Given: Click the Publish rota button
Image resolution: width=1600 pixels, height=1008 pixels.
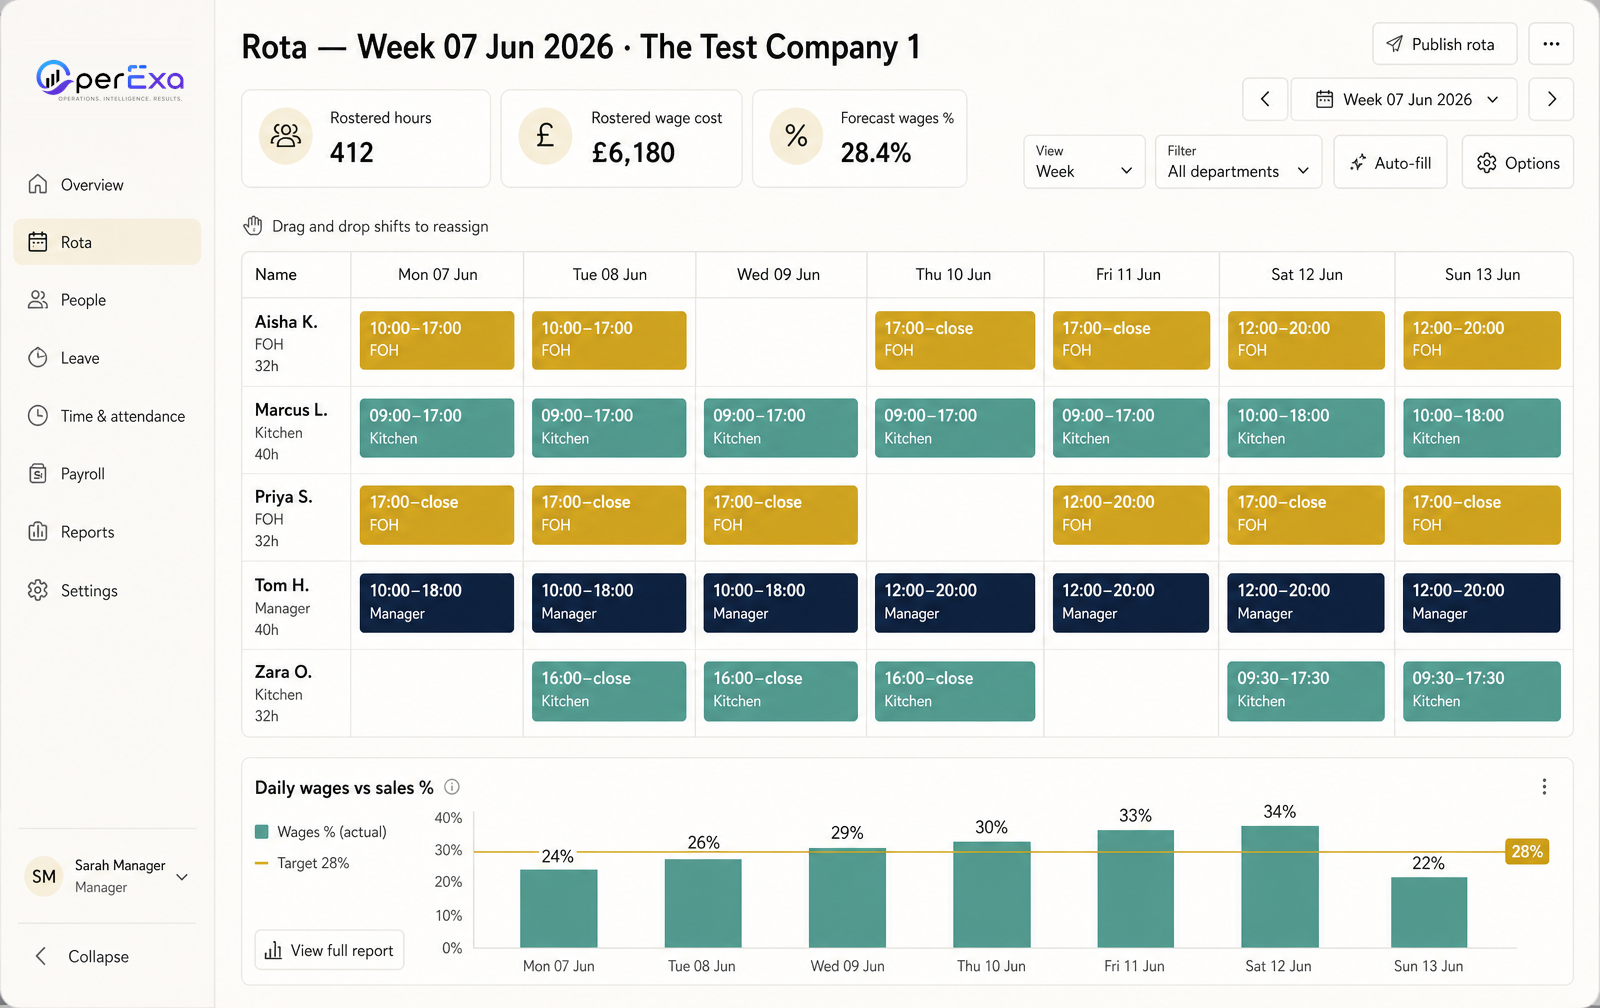Looking at the screenshot, I should click(x=1445, y=44).
